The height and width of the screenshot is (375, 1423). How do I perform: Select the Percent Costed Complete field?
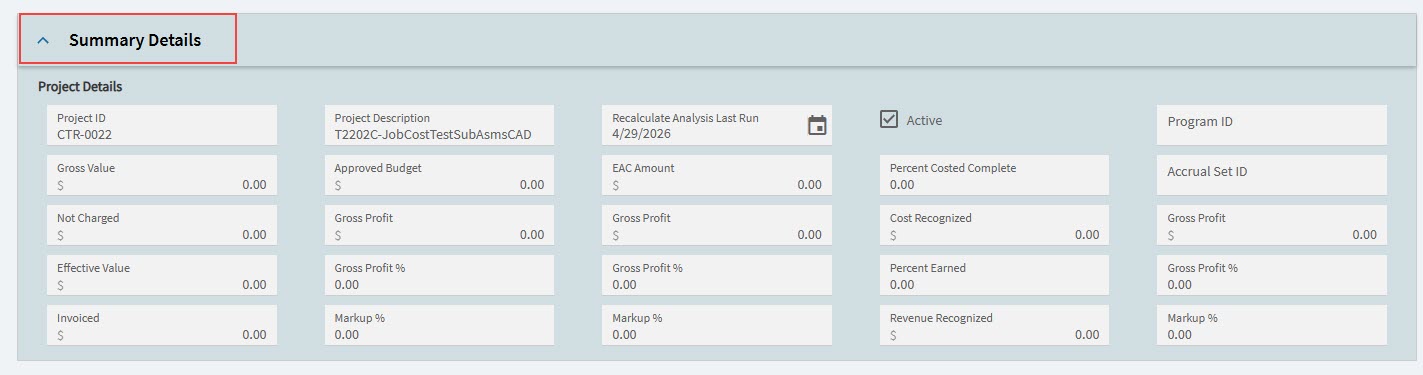[994, 175]
